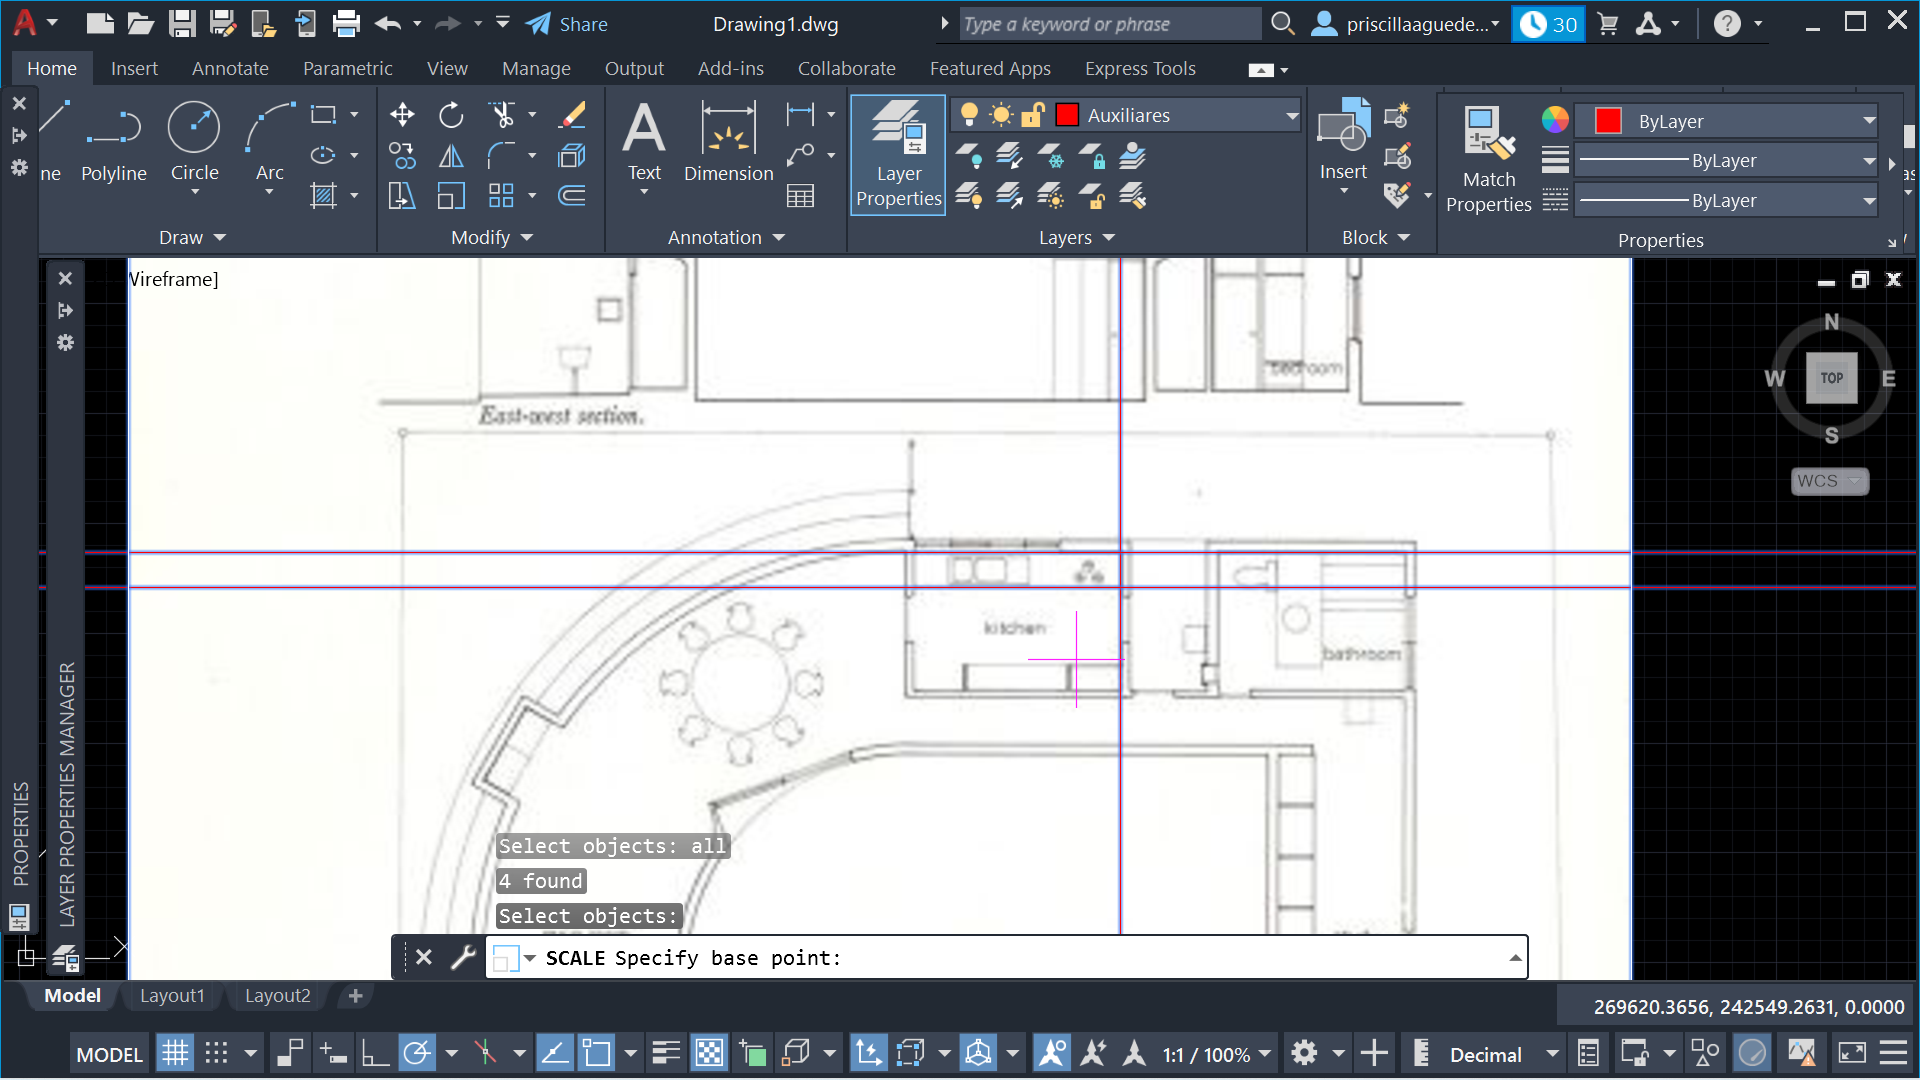This screenshot has height=1080, width=1920.
Task: Click the keyword search field
Action: tap(1110, 24)
